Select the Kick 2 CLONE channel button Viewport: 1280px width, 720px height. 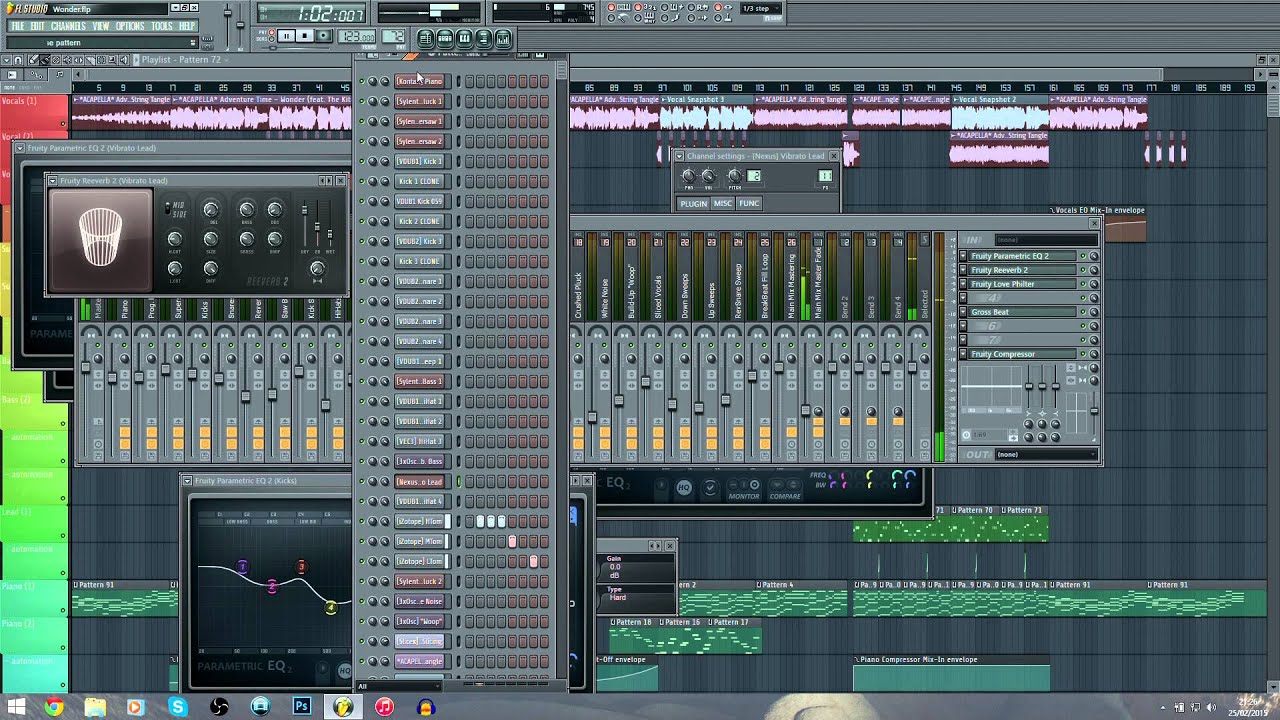(x=419, y=221)
